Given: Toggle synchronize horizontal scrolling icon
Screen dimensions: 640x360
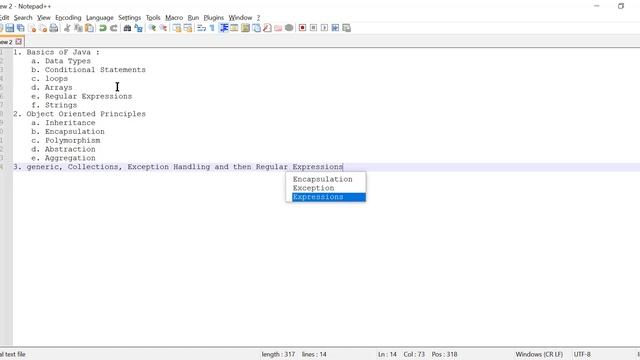Looking at the screenshot, I should click(187, 28).
